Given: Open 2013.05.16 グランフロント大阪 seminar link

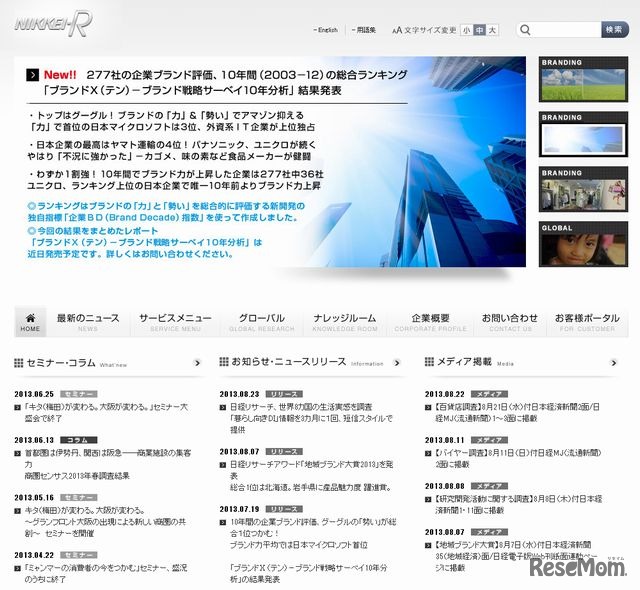Looking at the screenshot, I should [105, 521].
